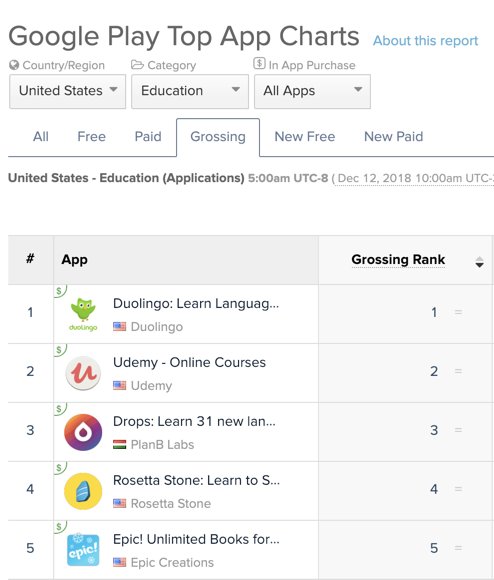Click the dollar badge on Drops row

point(60,409)
